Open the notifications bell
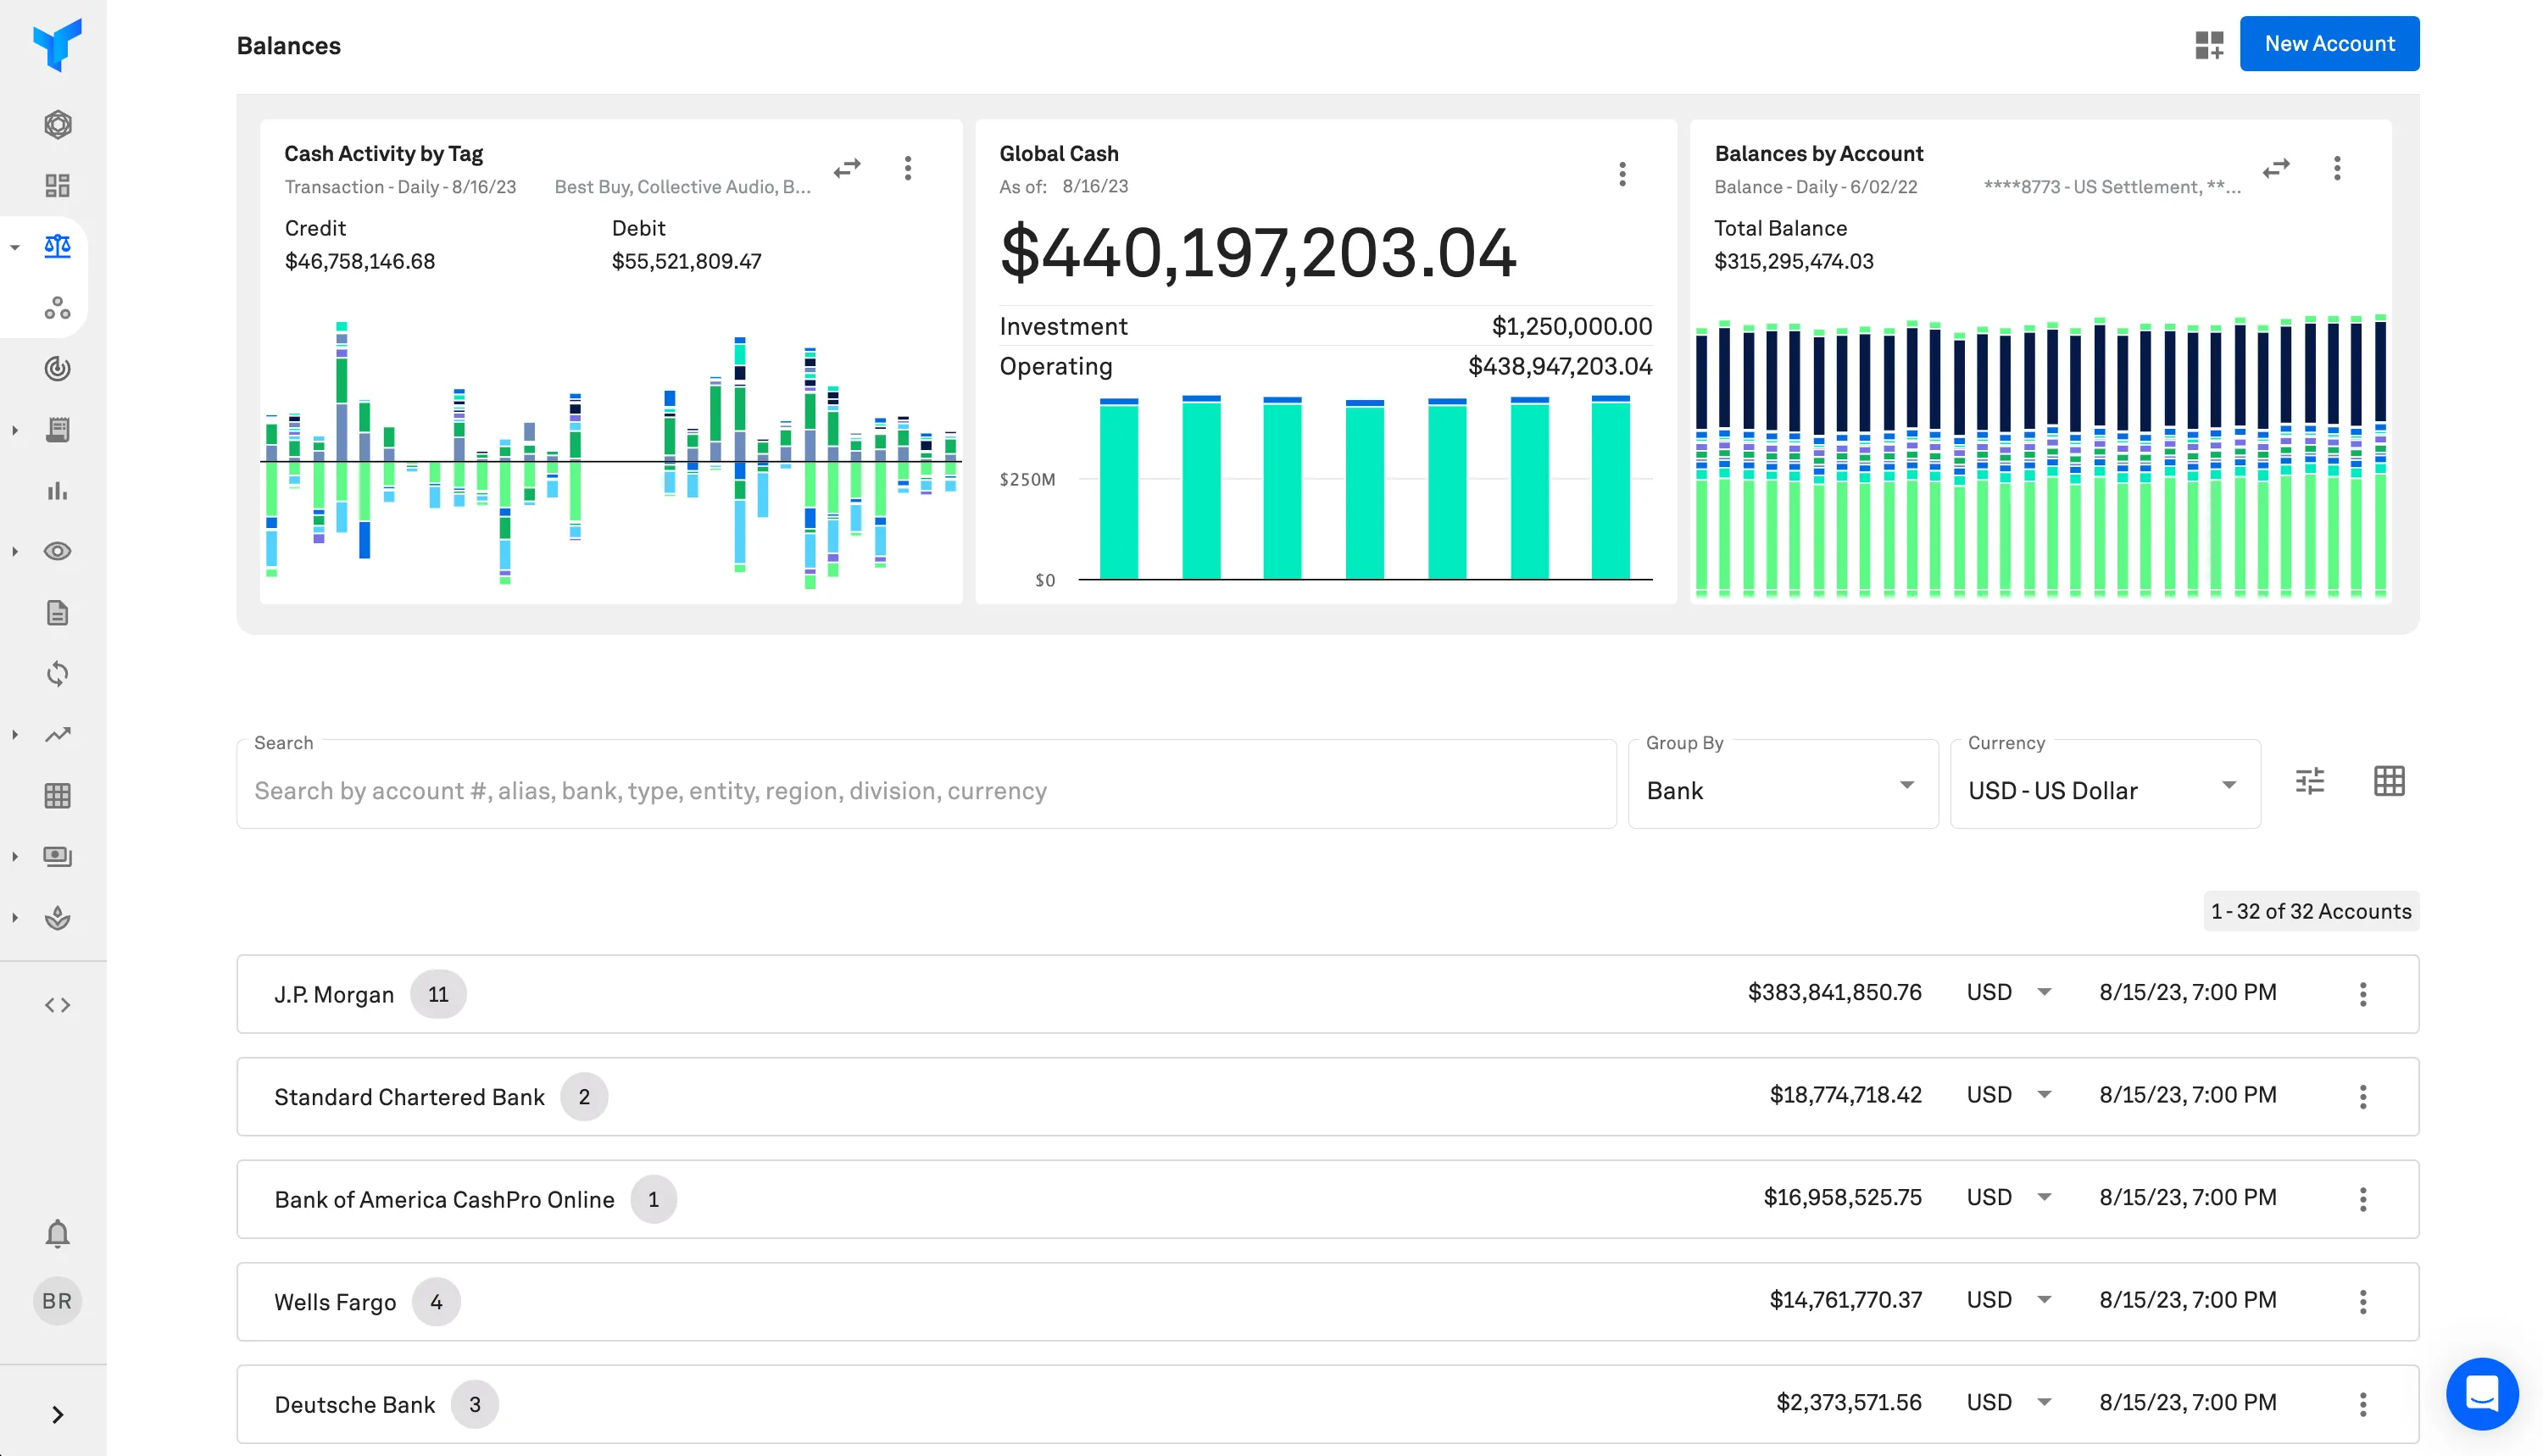Screen dimensions: 2543x1456 (57, 1233)
